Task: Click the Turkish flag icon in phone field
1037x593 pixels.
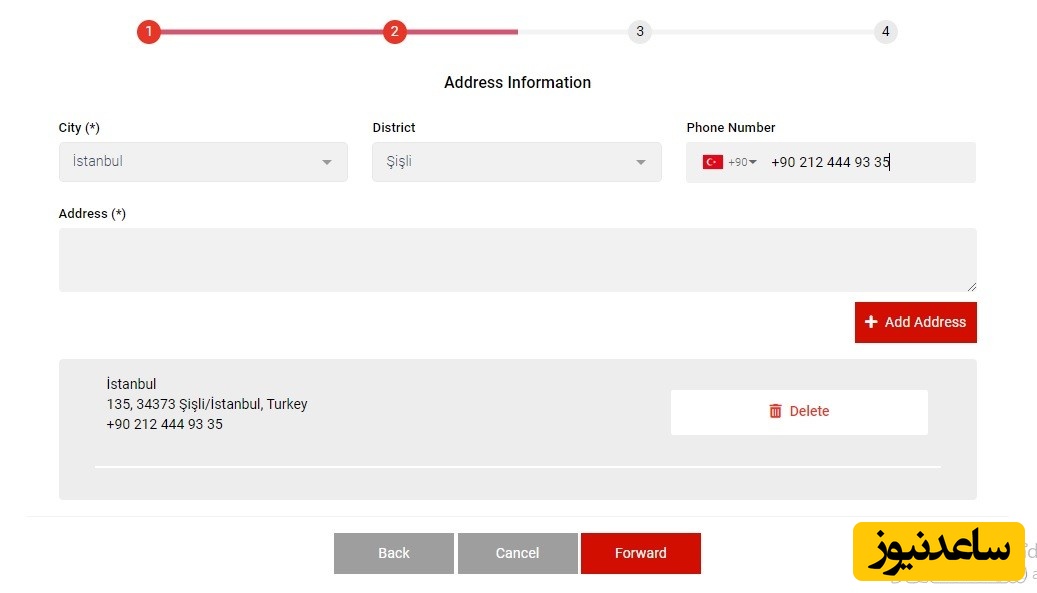Action: (712, 162)
